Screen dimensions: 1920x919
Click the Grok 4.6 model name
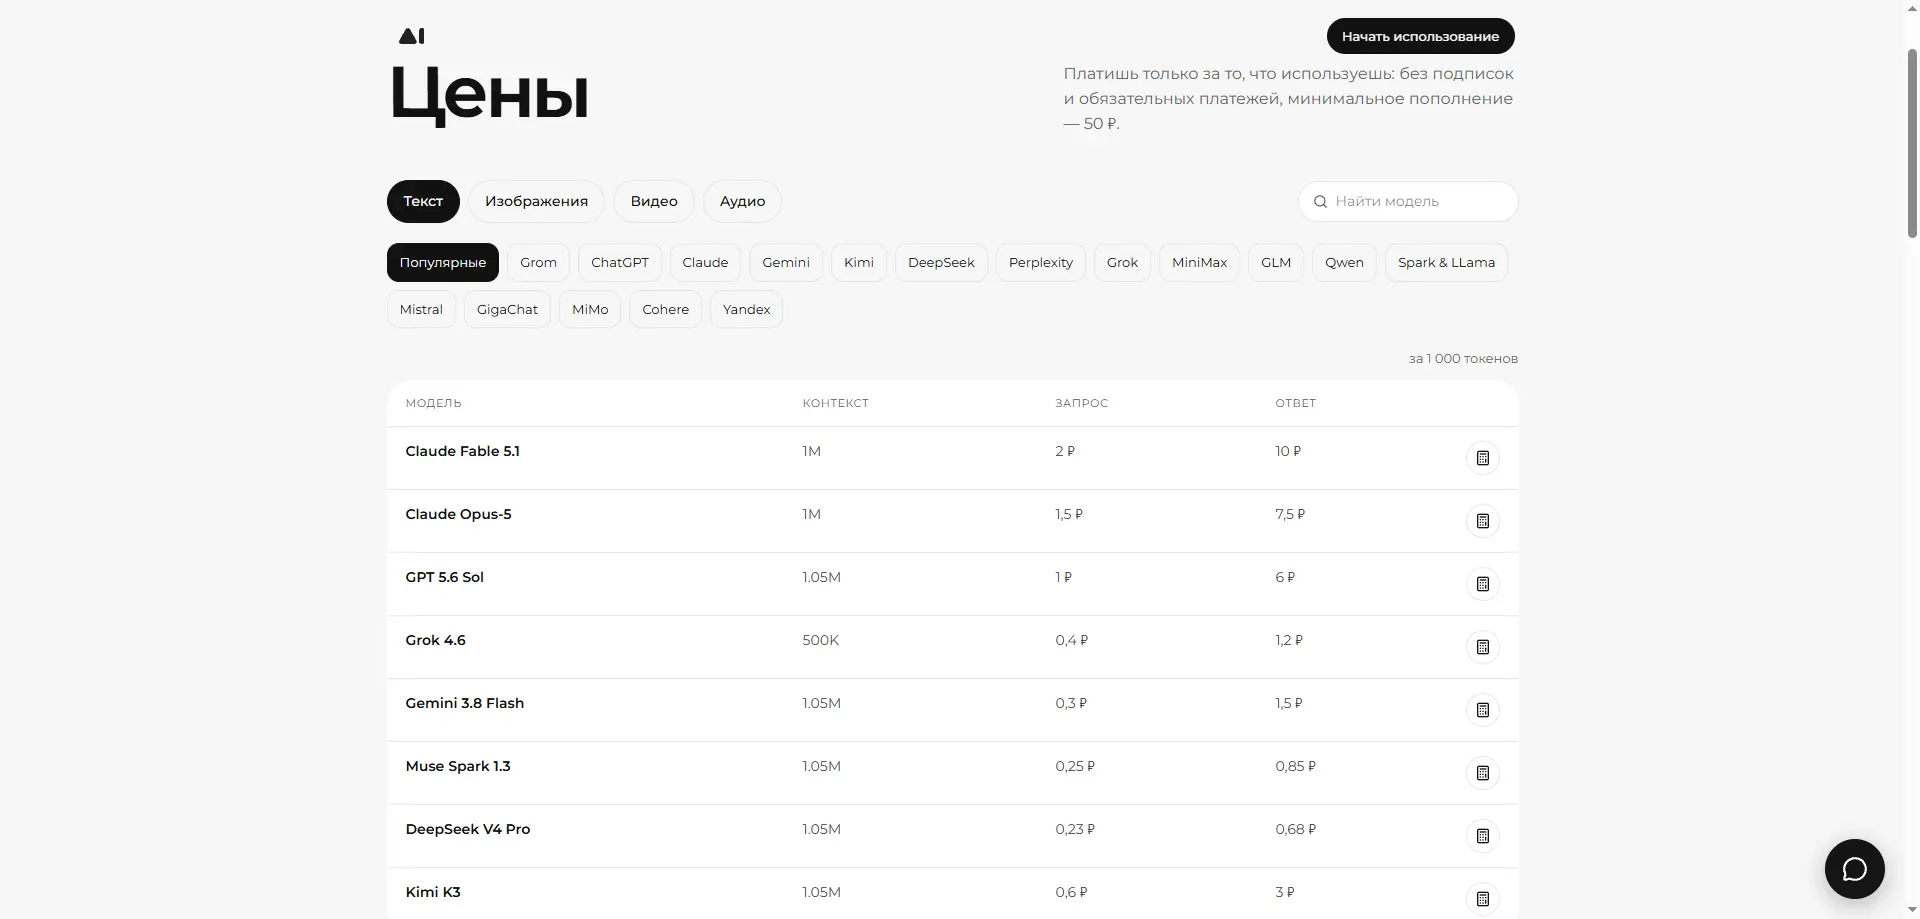pos(435,640)
